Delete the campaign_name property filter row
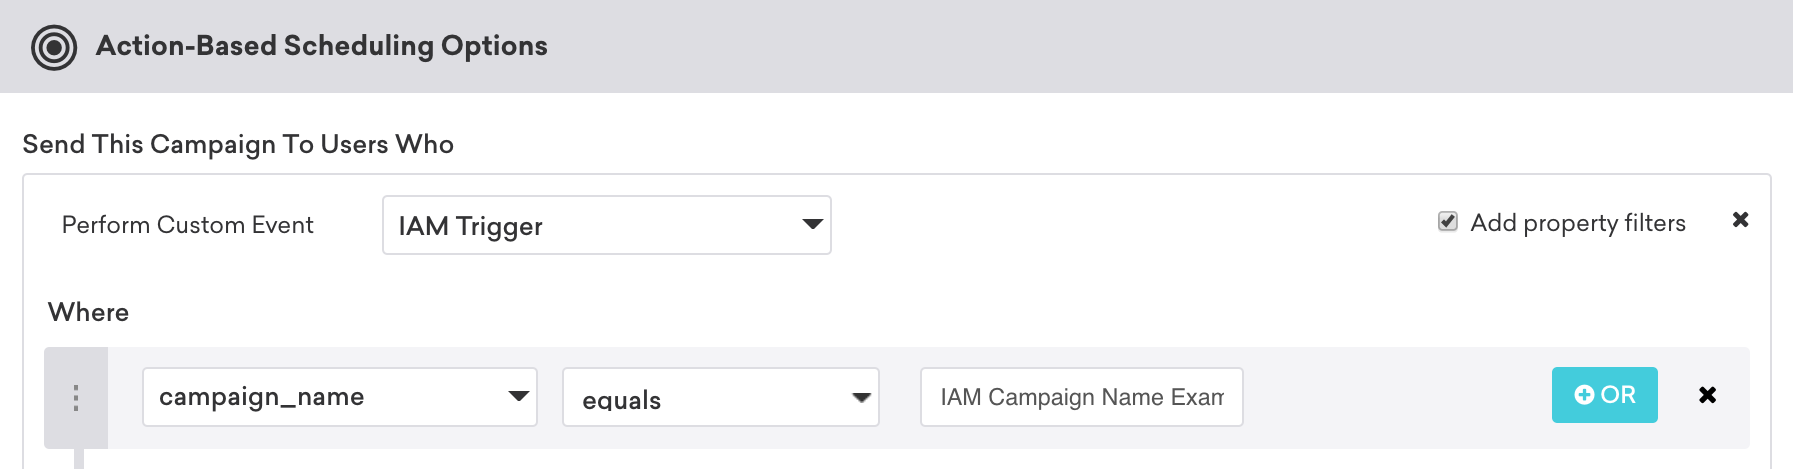The width and height of the screenshot is (1793, 469). (1707, 395)
